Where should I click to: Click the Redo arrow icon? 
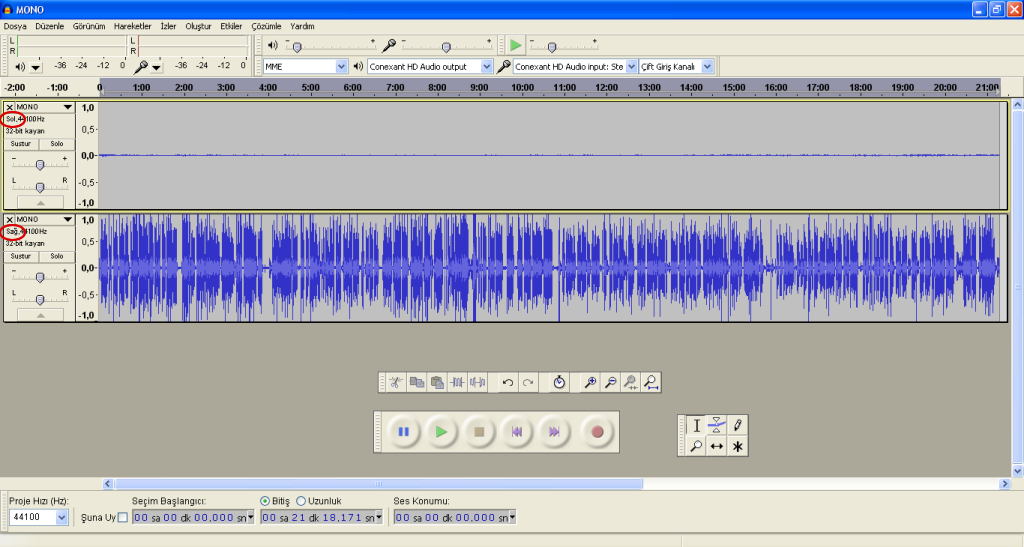tap(528, 383)
